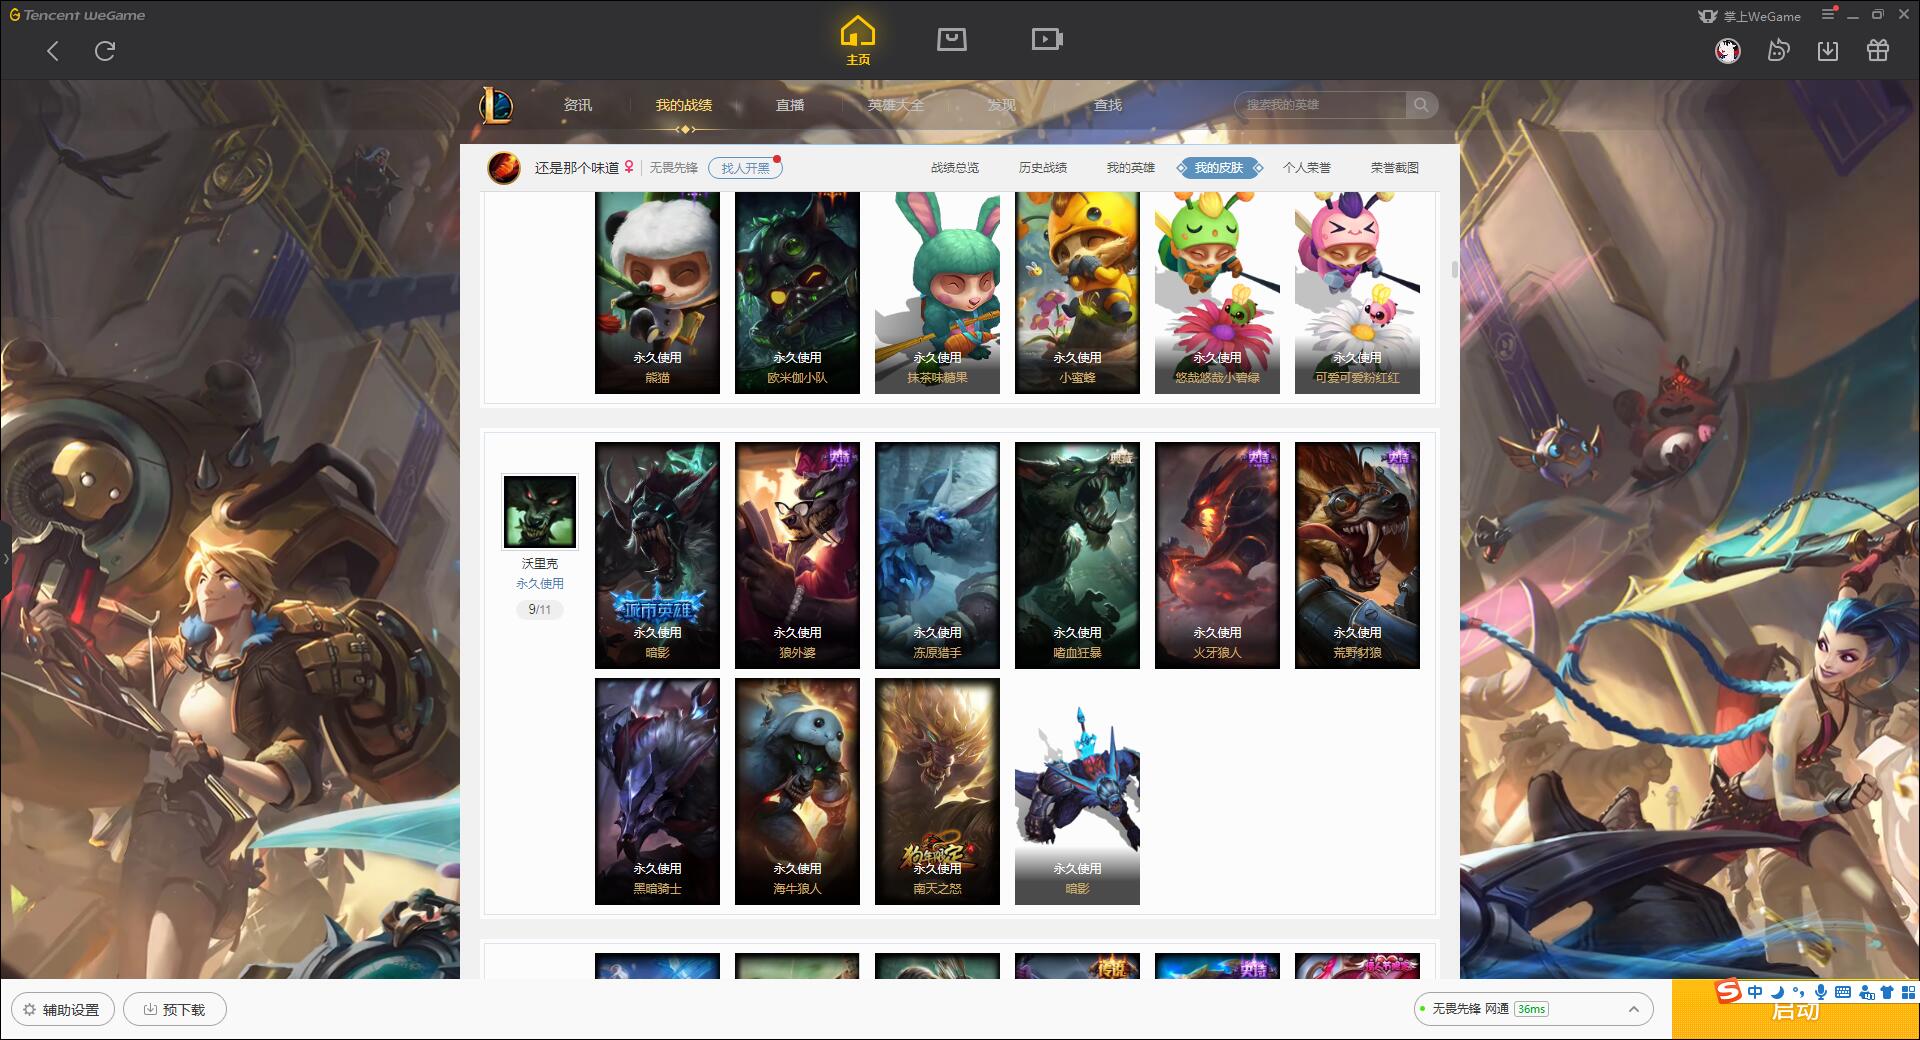Open the user avatar profile
Image resolution: width=1920 pixels, height=1040 pixels.
click(x=1727, y=50)
